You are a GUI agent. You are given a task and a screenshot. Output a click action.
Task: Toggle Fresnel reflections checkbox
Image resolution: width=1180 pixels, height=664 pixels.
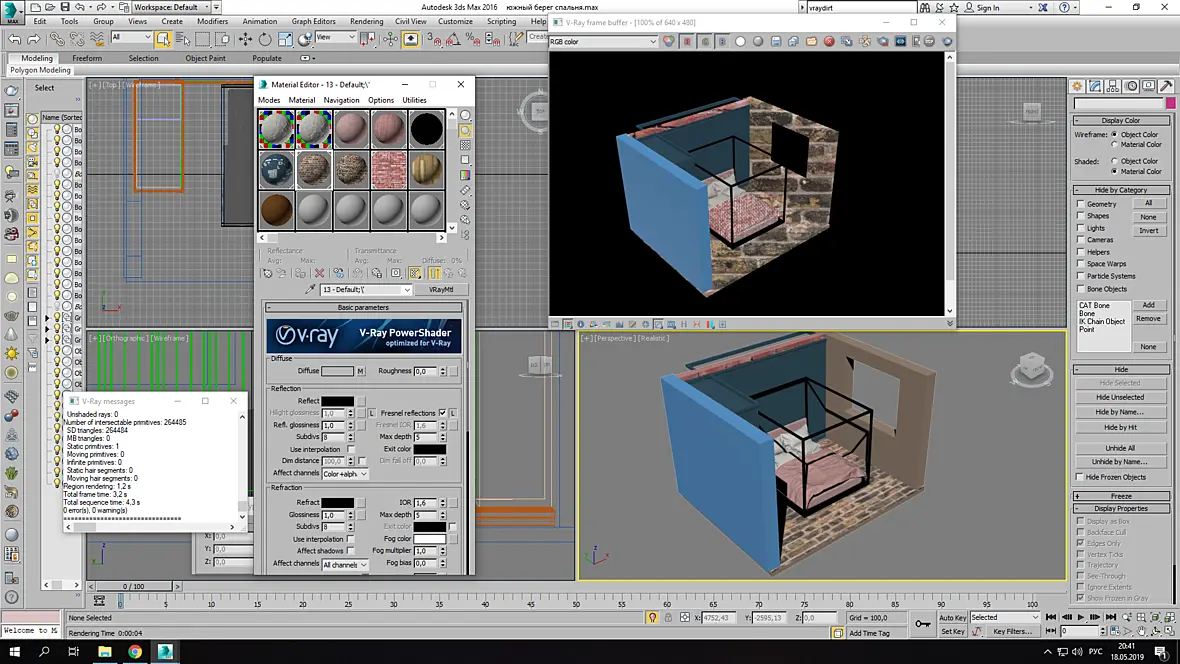pyautogui.click(x=442, y=413)
